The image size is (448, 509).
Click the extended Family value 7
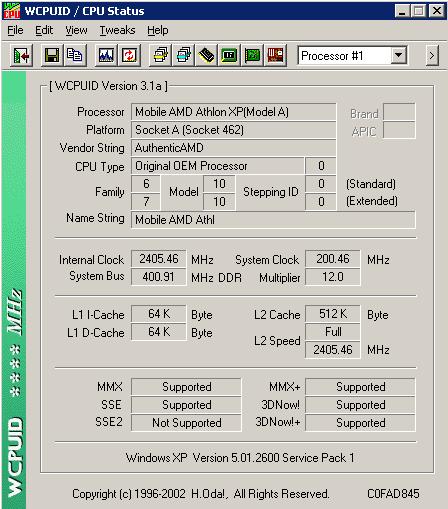tap(146, 202)
